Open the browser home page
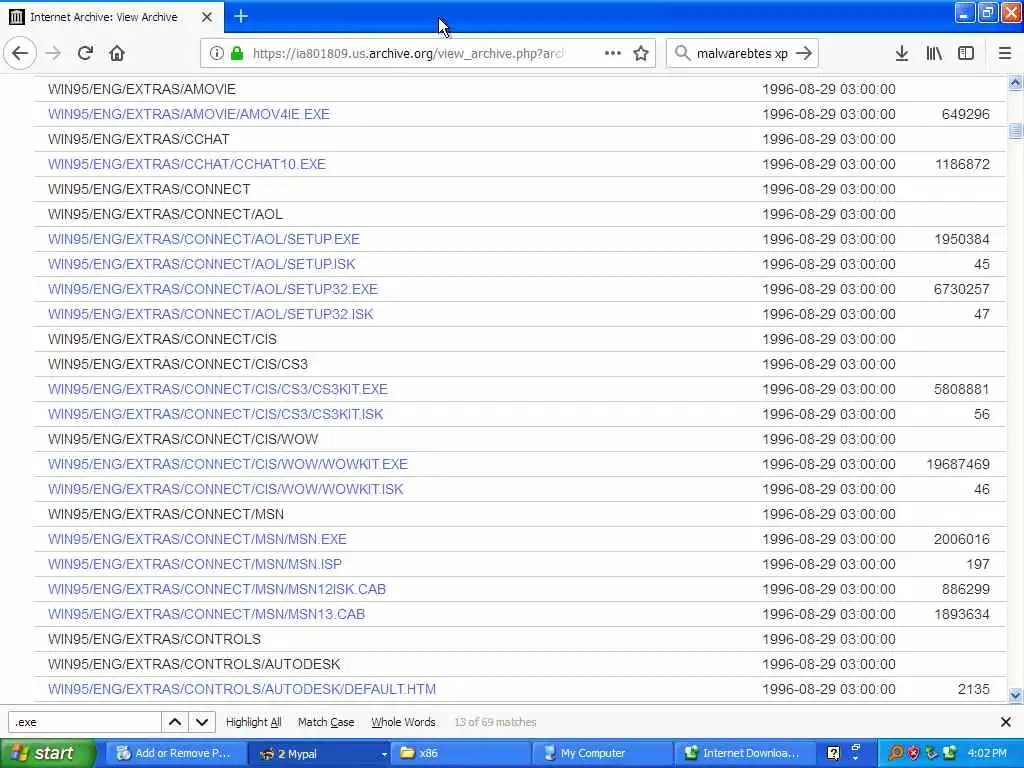Image resolution: width=1024 pixels, height=768 pixels. click(x=117, y=54)
